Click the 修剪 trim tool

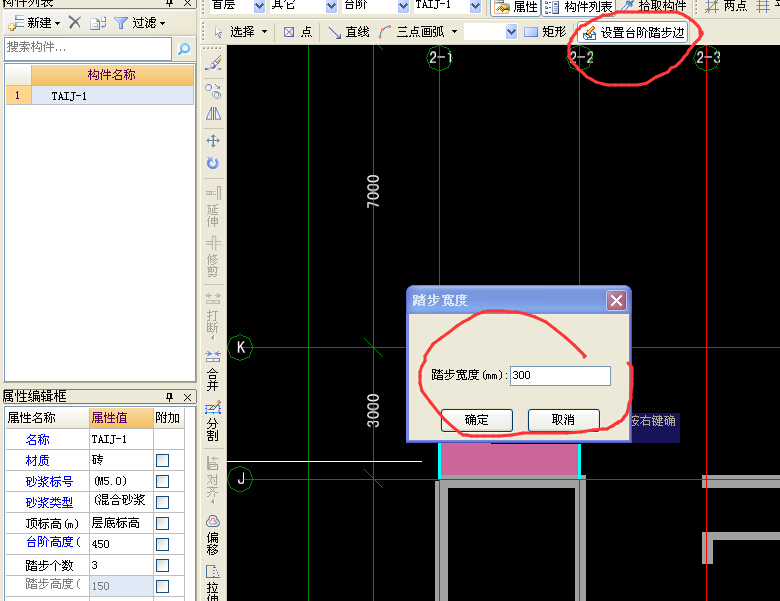tap(213, 257)
